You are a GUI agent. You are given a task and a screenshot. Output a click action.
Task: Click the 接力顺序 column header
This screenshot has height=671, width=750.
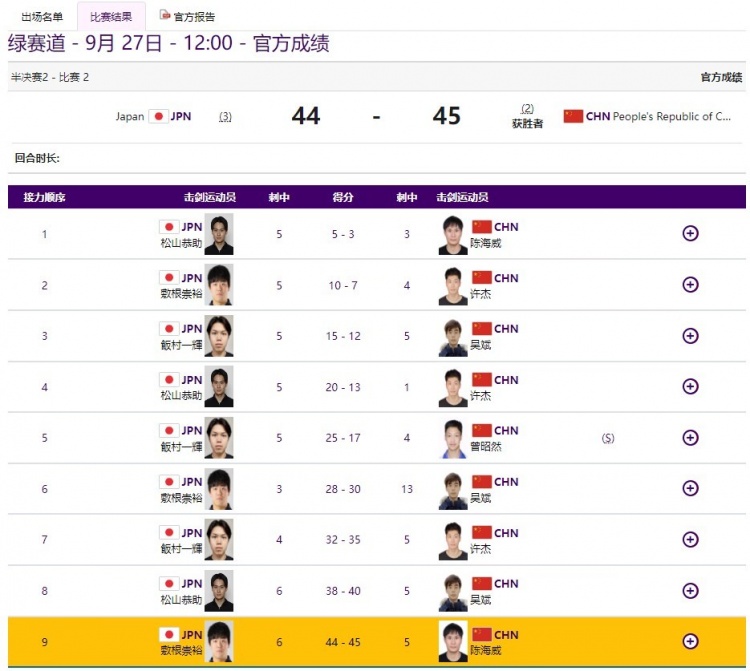[x=44, y=197]
